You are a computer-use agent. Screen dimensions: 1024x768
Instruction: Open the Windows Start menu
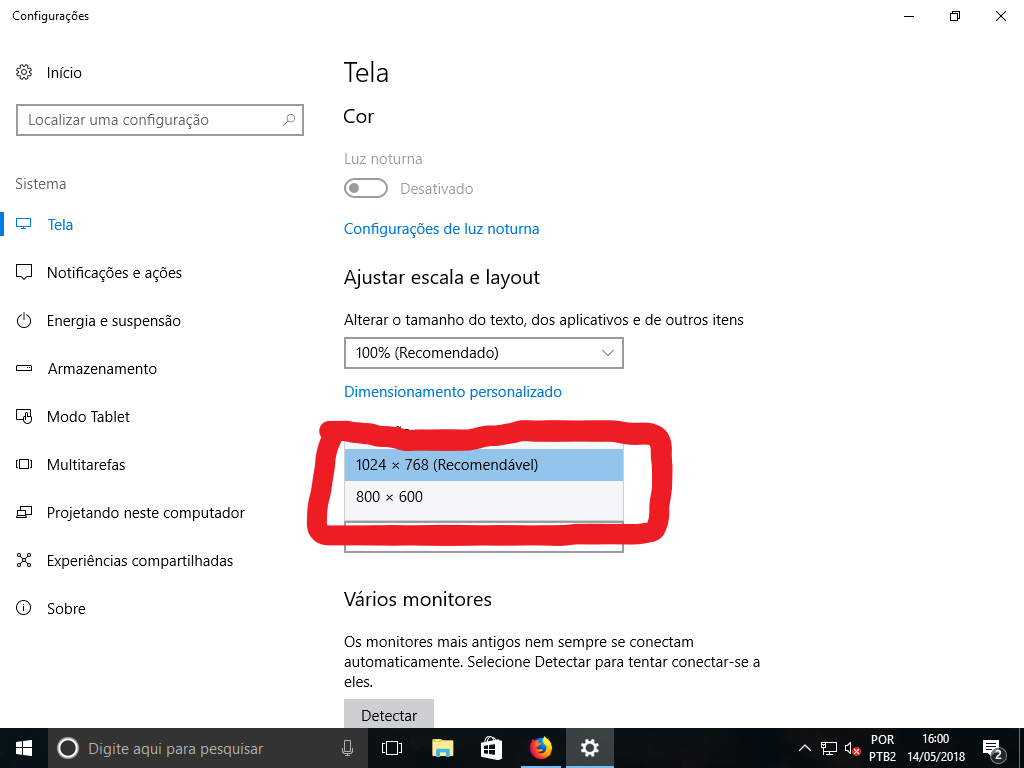click(x=24, y=748)
